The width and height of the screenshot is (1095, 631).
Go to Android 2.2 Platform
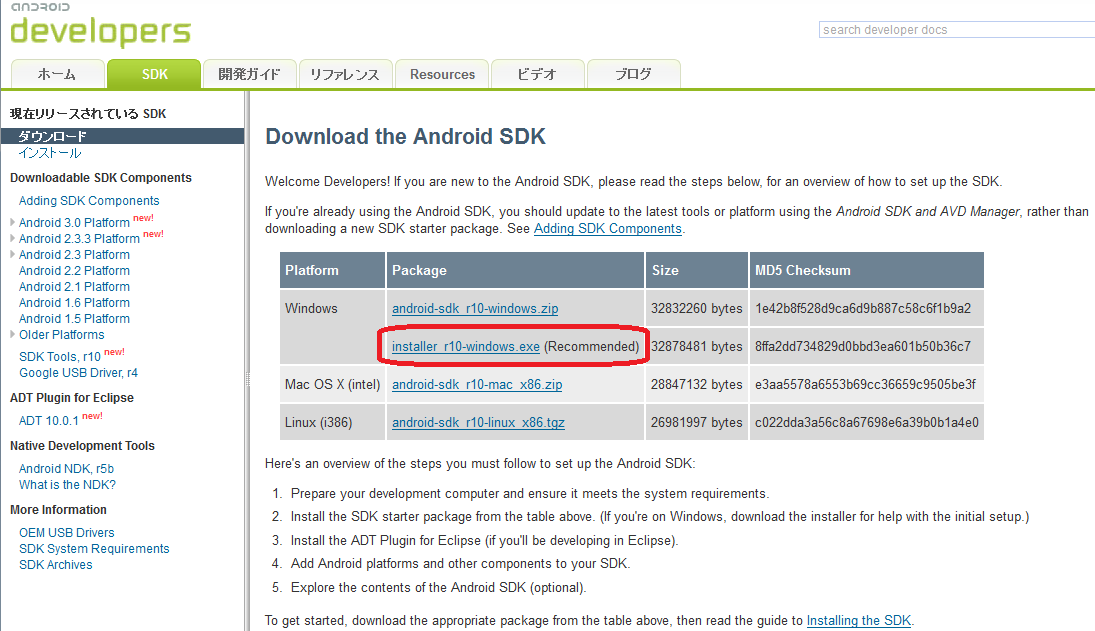74,271
